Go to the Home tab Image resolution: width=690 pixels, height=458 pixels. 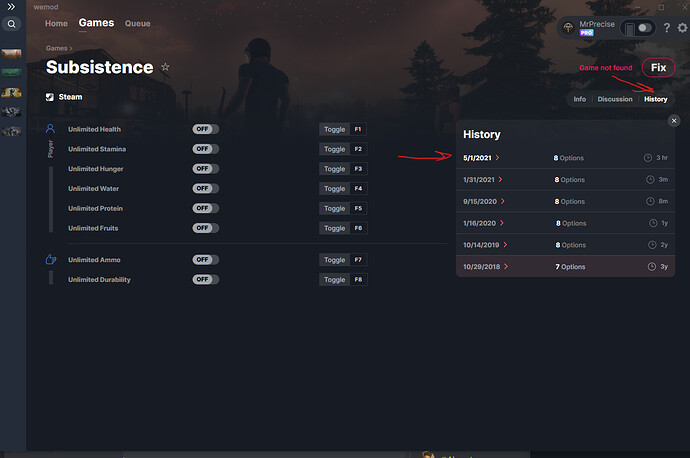tap(57, 23)
